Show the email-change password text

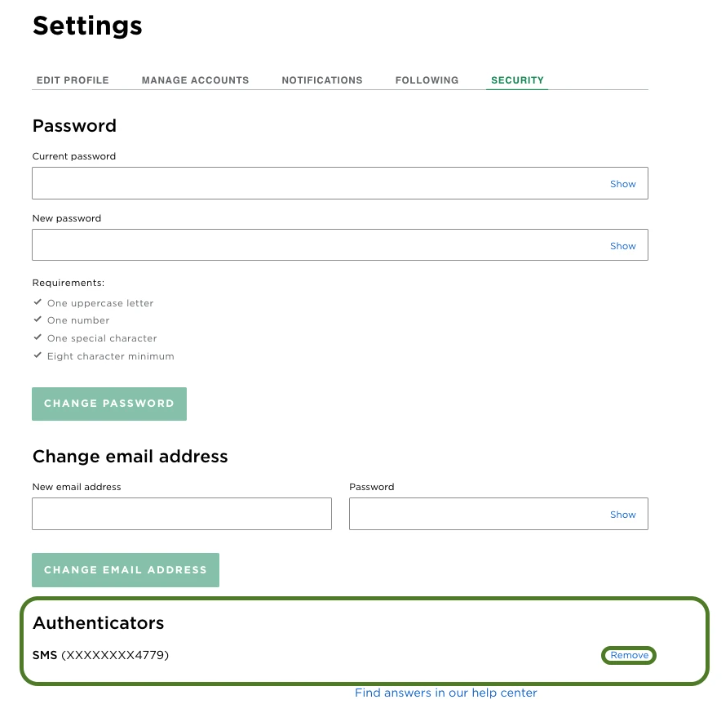[x=623, y=515]
